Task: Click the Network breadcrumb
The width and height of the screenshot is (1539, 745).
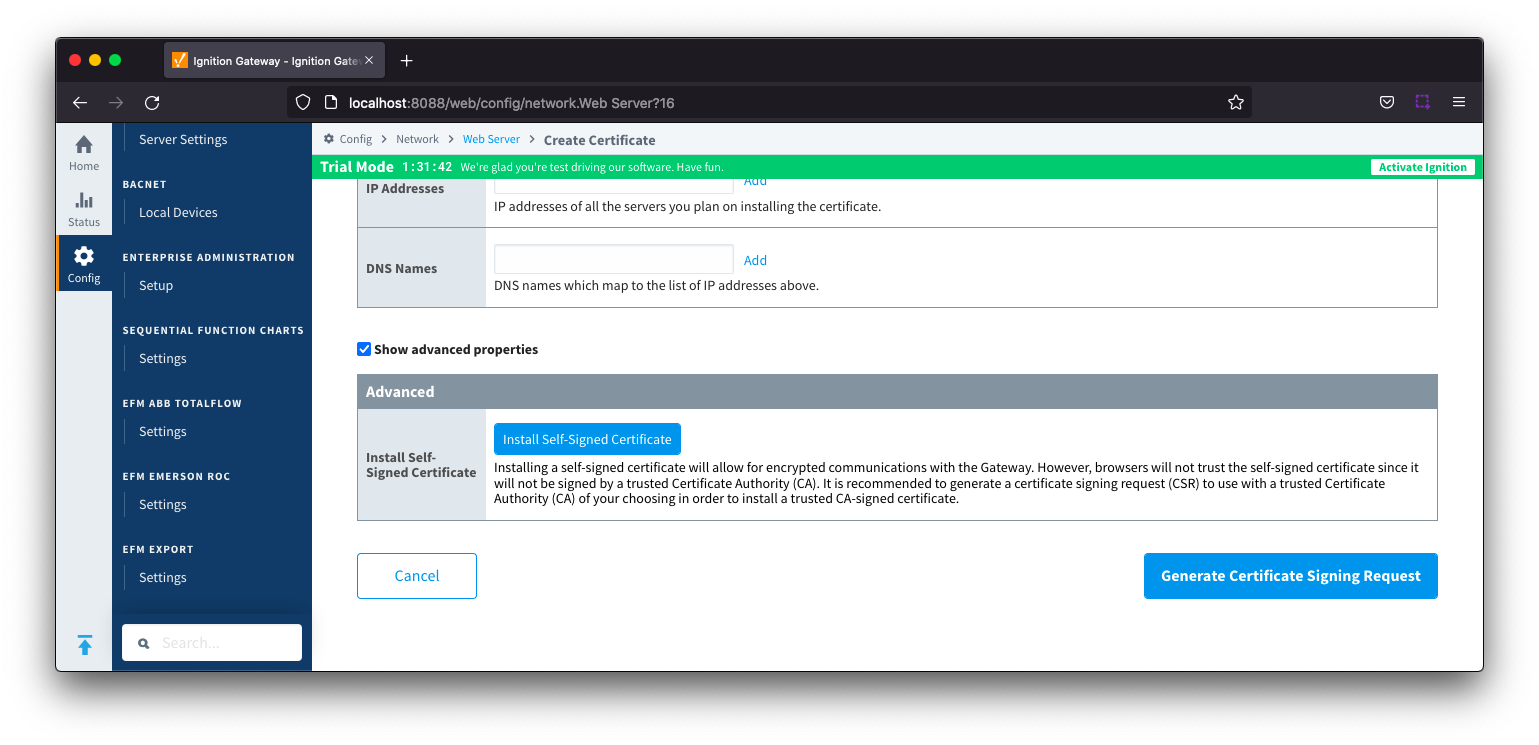Action: coord(417,139)
